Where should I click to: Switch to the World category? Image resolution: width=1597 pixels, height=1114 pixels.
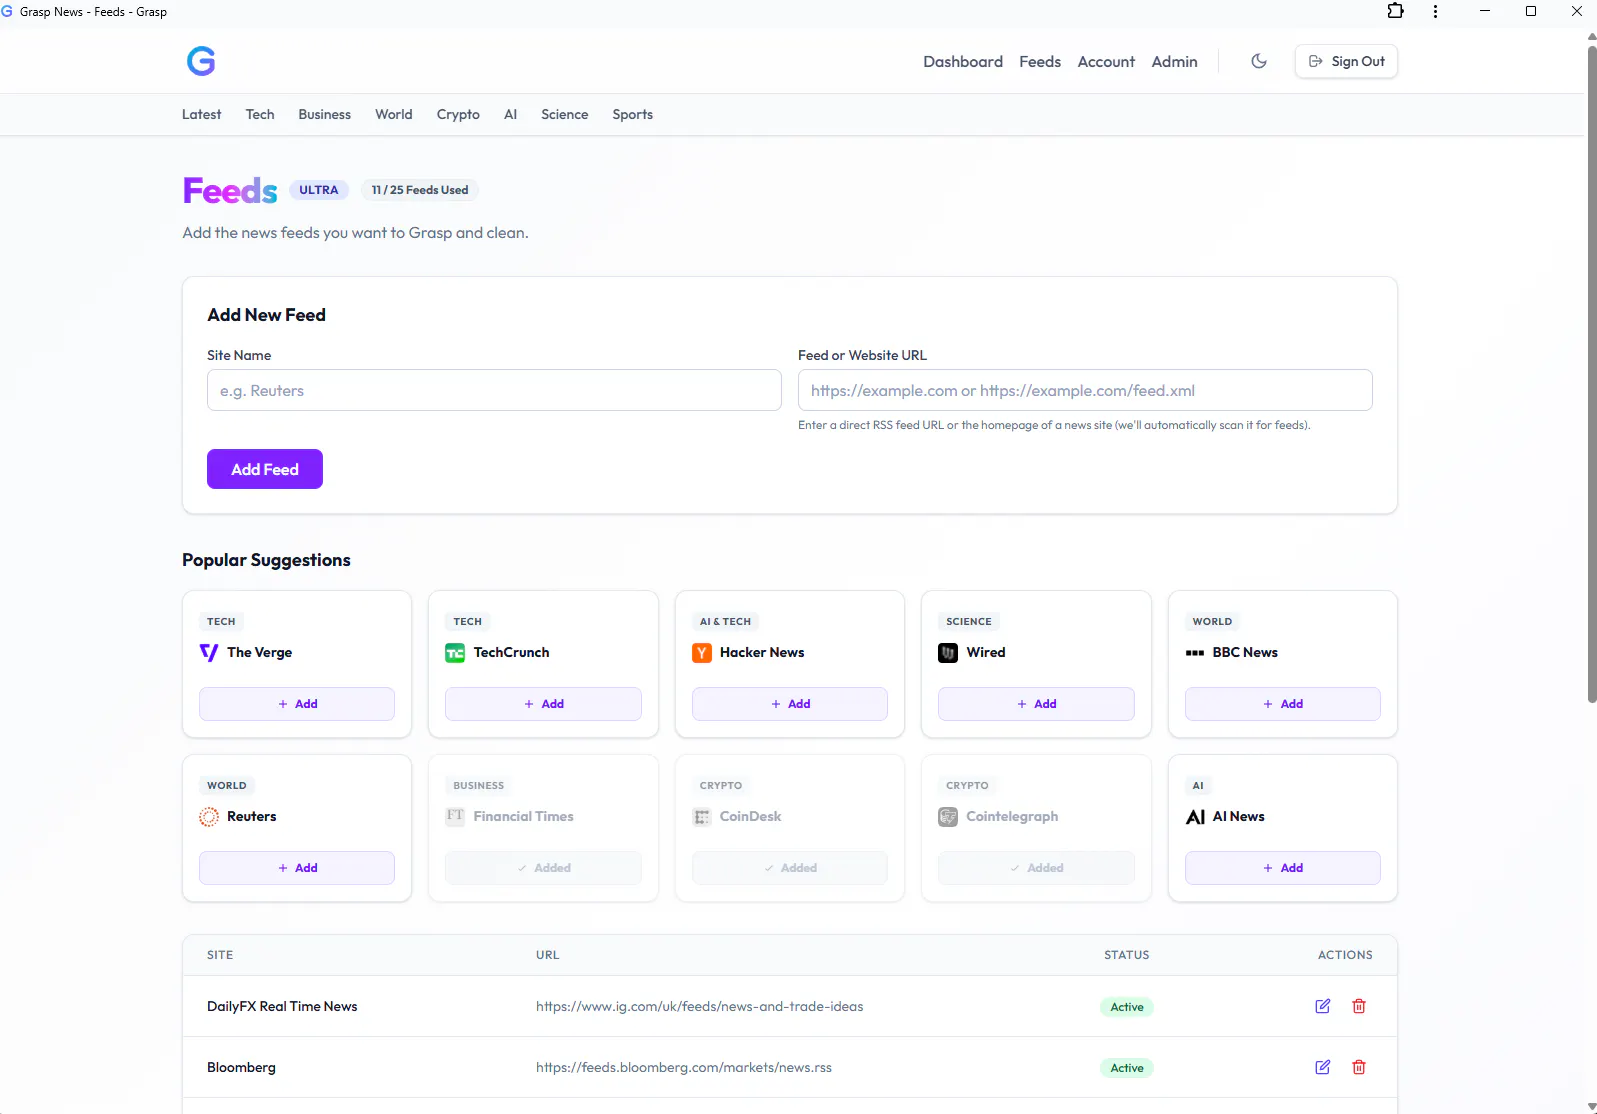point(394,114)
